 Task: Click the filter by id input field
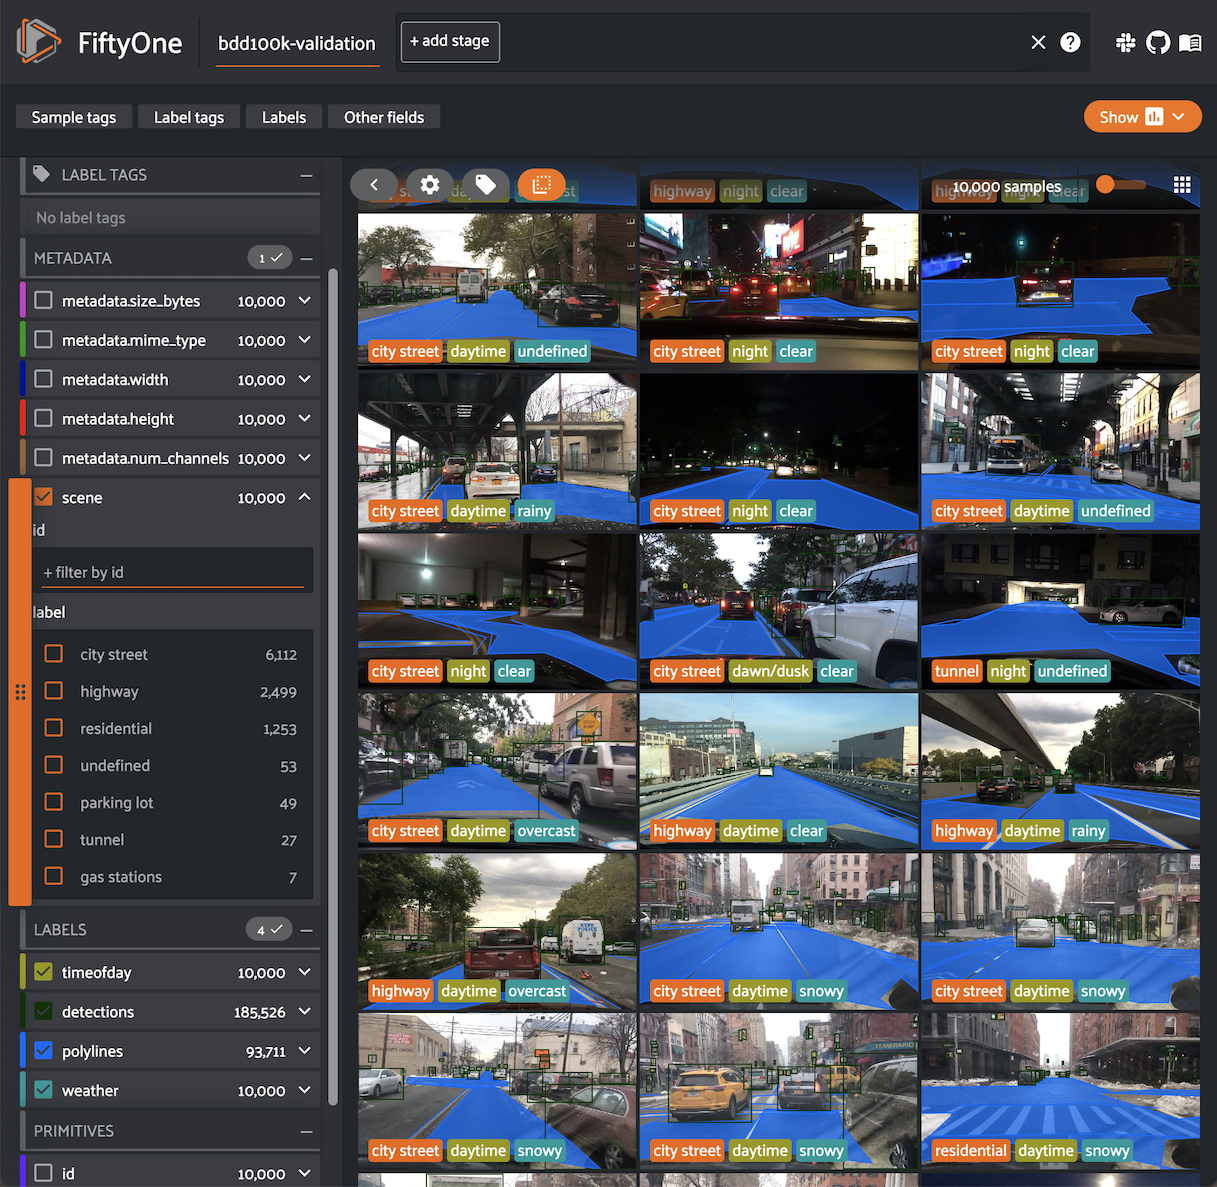pos(172,571)
